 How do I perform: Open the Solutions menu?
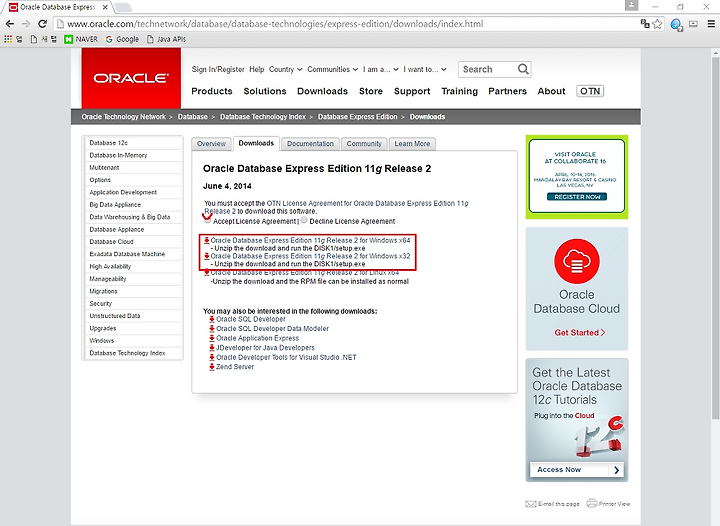pos(265,91)
